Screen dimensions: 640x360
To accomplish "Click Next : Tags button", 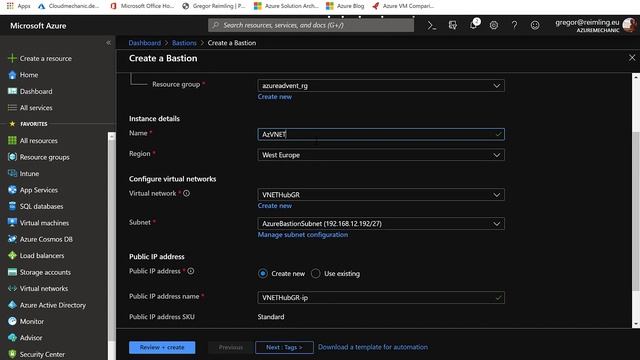I will tap(284, 347).
